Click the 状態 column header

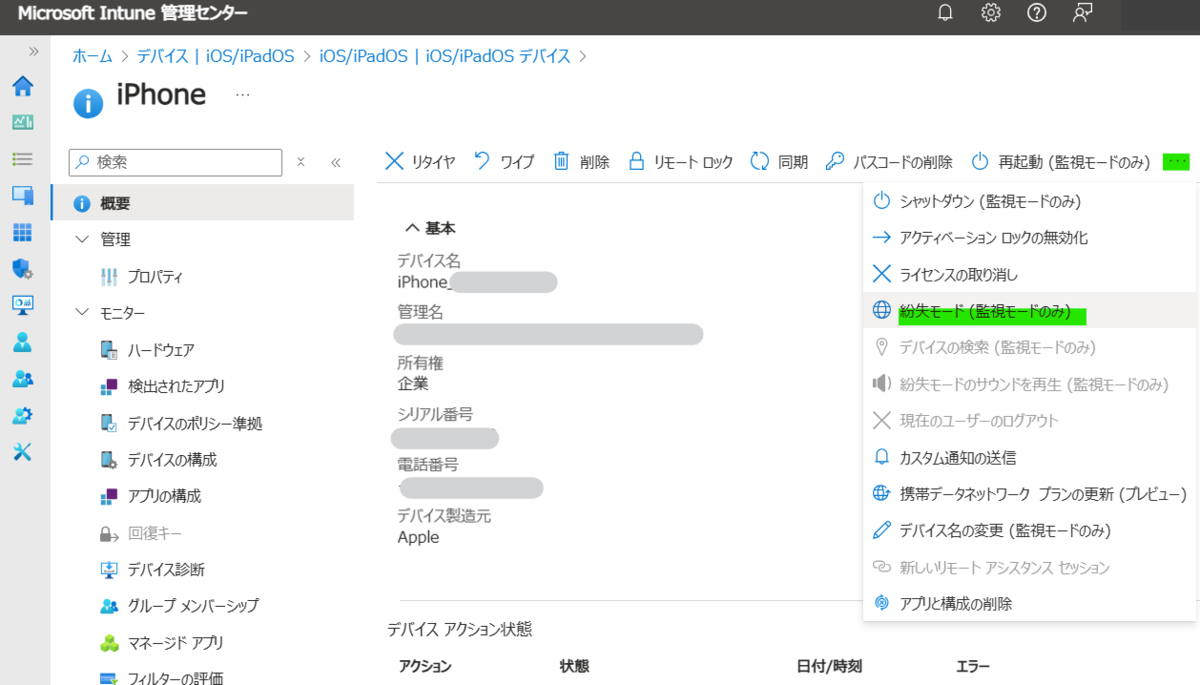click(574, 666)
